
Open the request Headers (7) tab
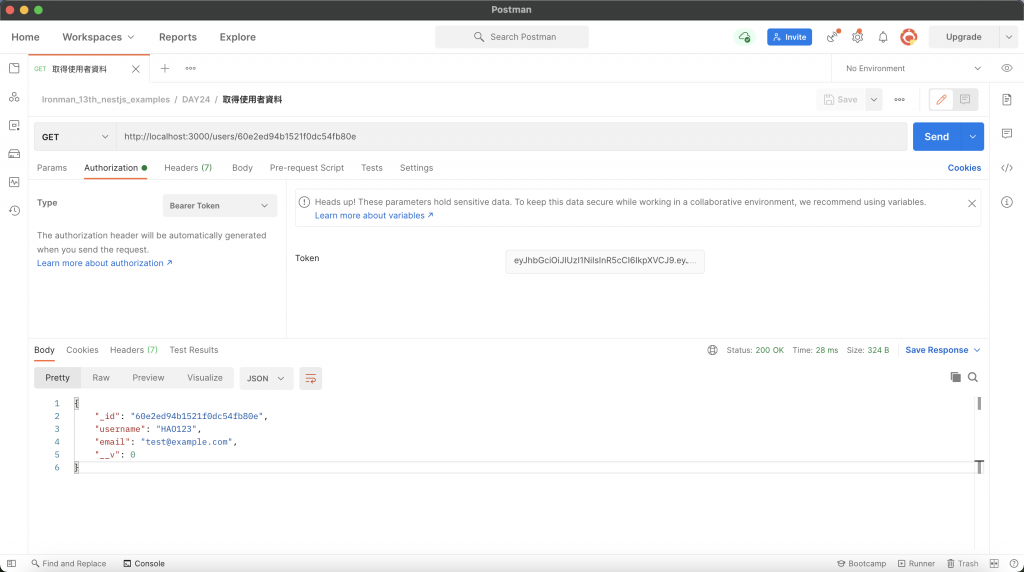(188, 168)
